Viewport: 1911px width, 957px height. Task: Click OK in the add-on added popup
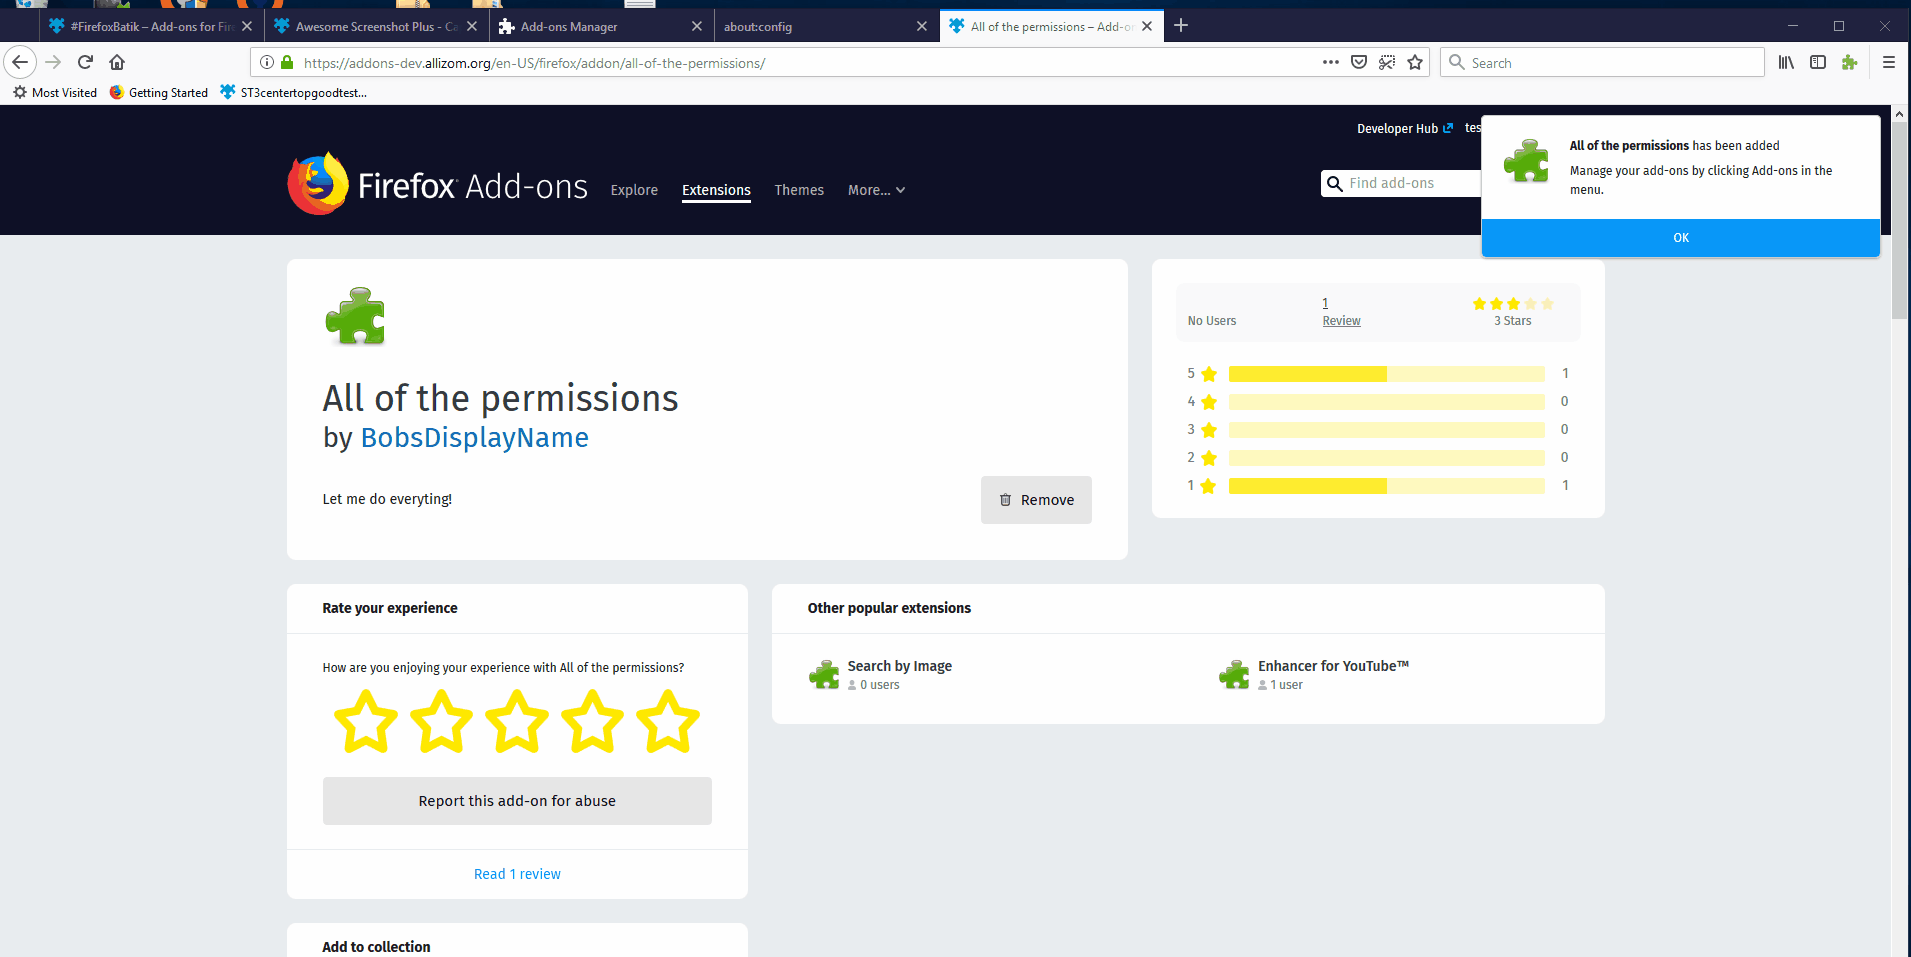[x=1680, y=238]
